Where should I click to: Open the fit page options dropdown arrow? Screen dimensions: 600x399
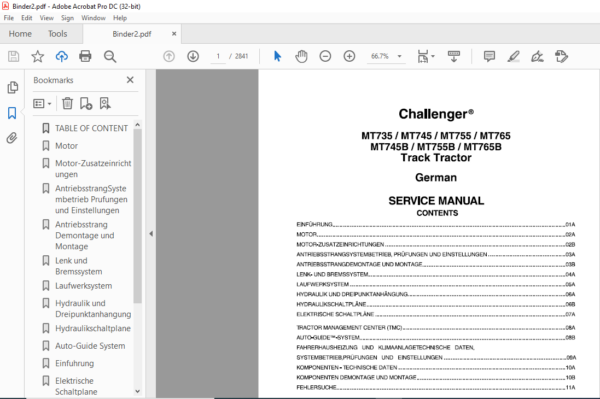tap(433, 56)
